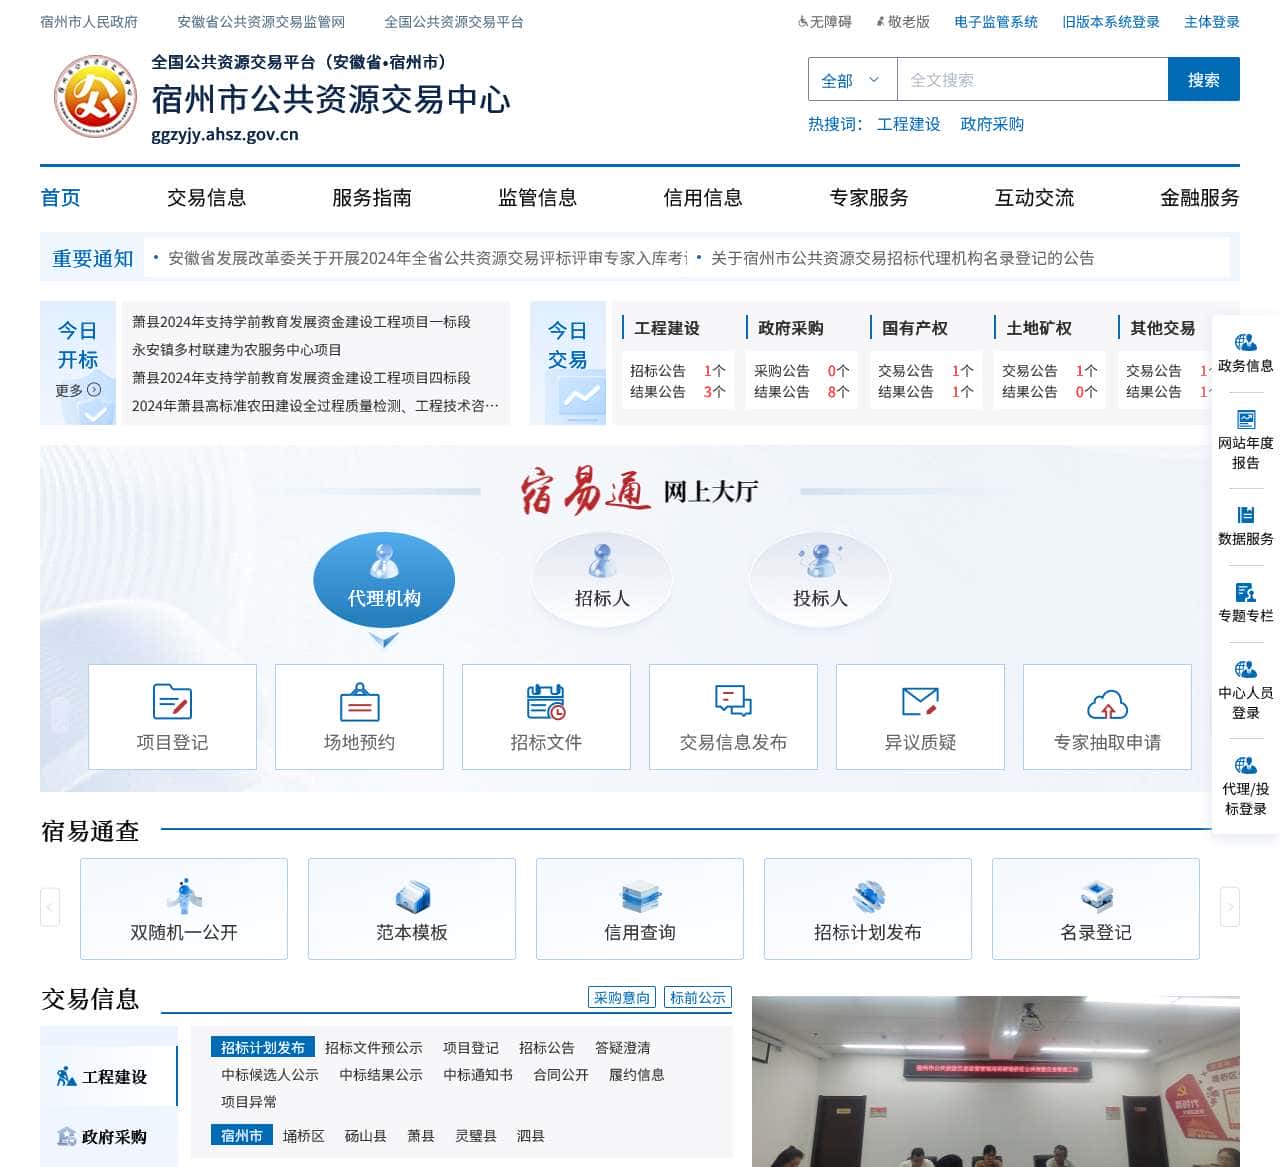Open the 互动交流 navigation menu
Image resolution: width=1280 pixels, height=1167 pixels.
pyautogui.click(x=1034, y=198)
